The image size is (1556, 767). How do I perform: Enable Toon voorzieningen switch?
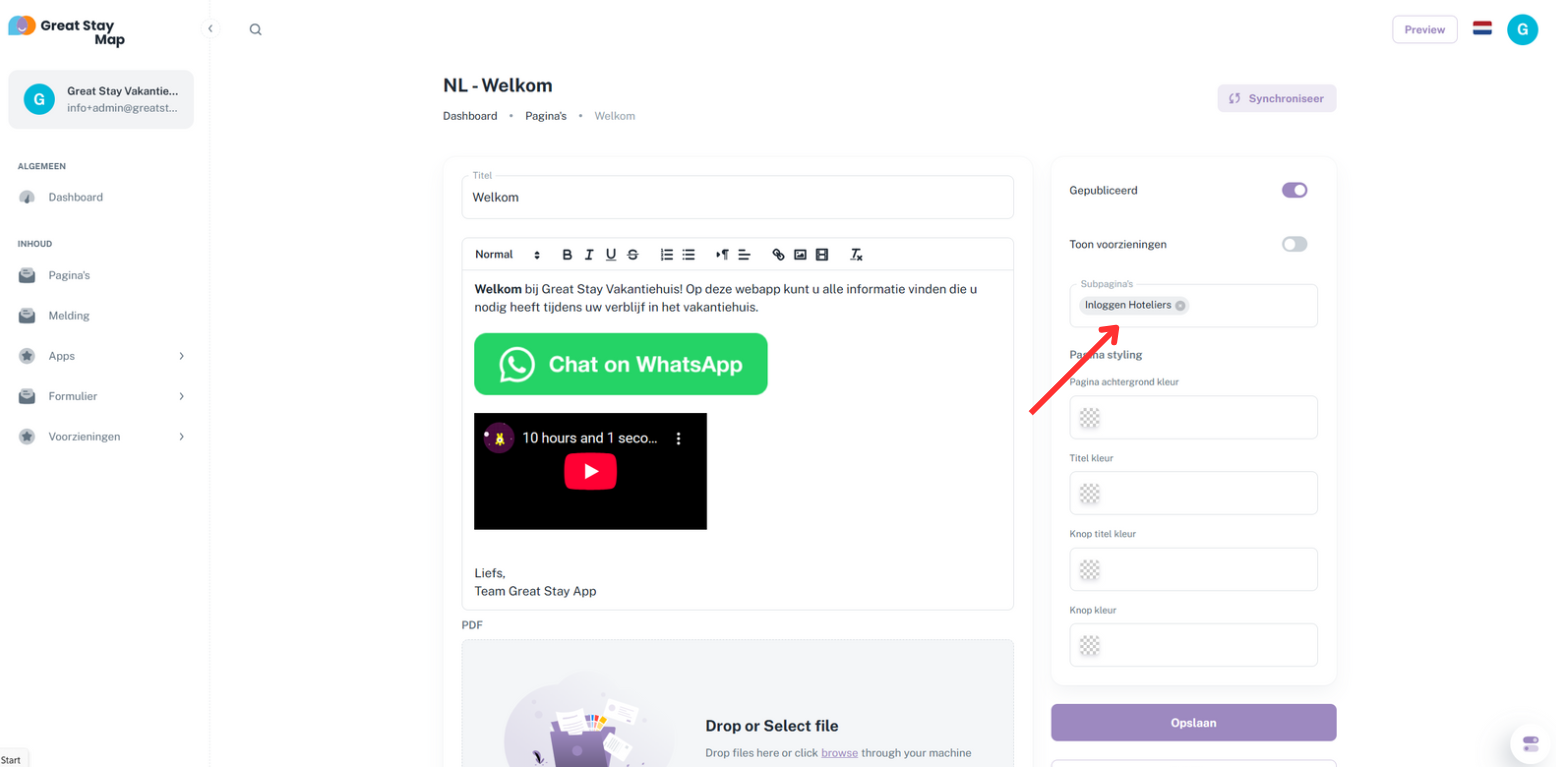pyautogui.click(x=1294, y=244)
